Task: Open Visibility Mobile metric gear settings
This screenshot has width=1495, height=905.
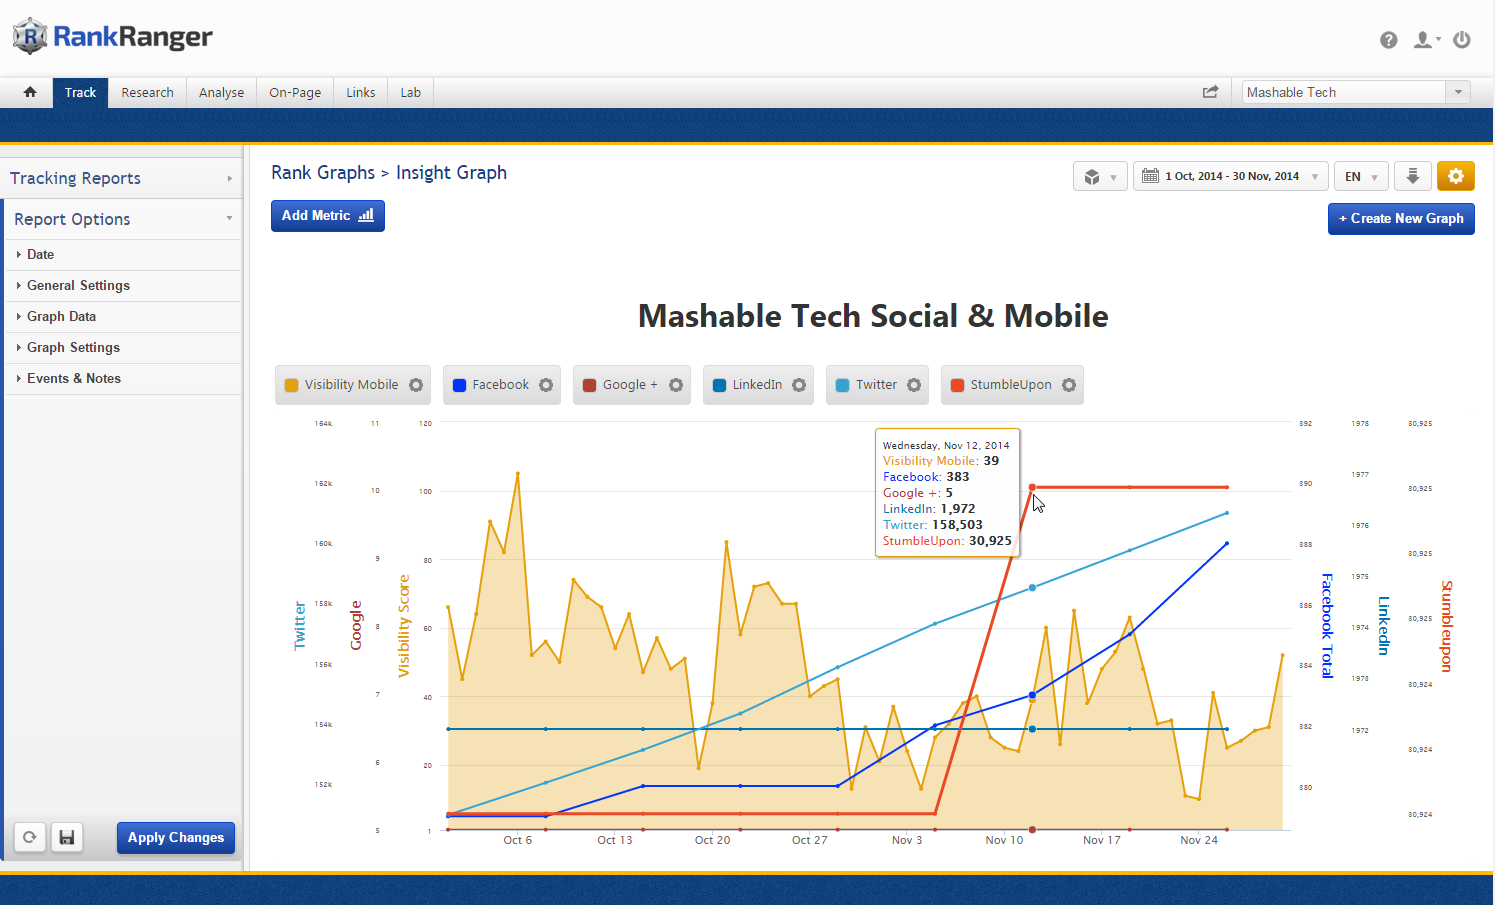Action: coord(416,385)
